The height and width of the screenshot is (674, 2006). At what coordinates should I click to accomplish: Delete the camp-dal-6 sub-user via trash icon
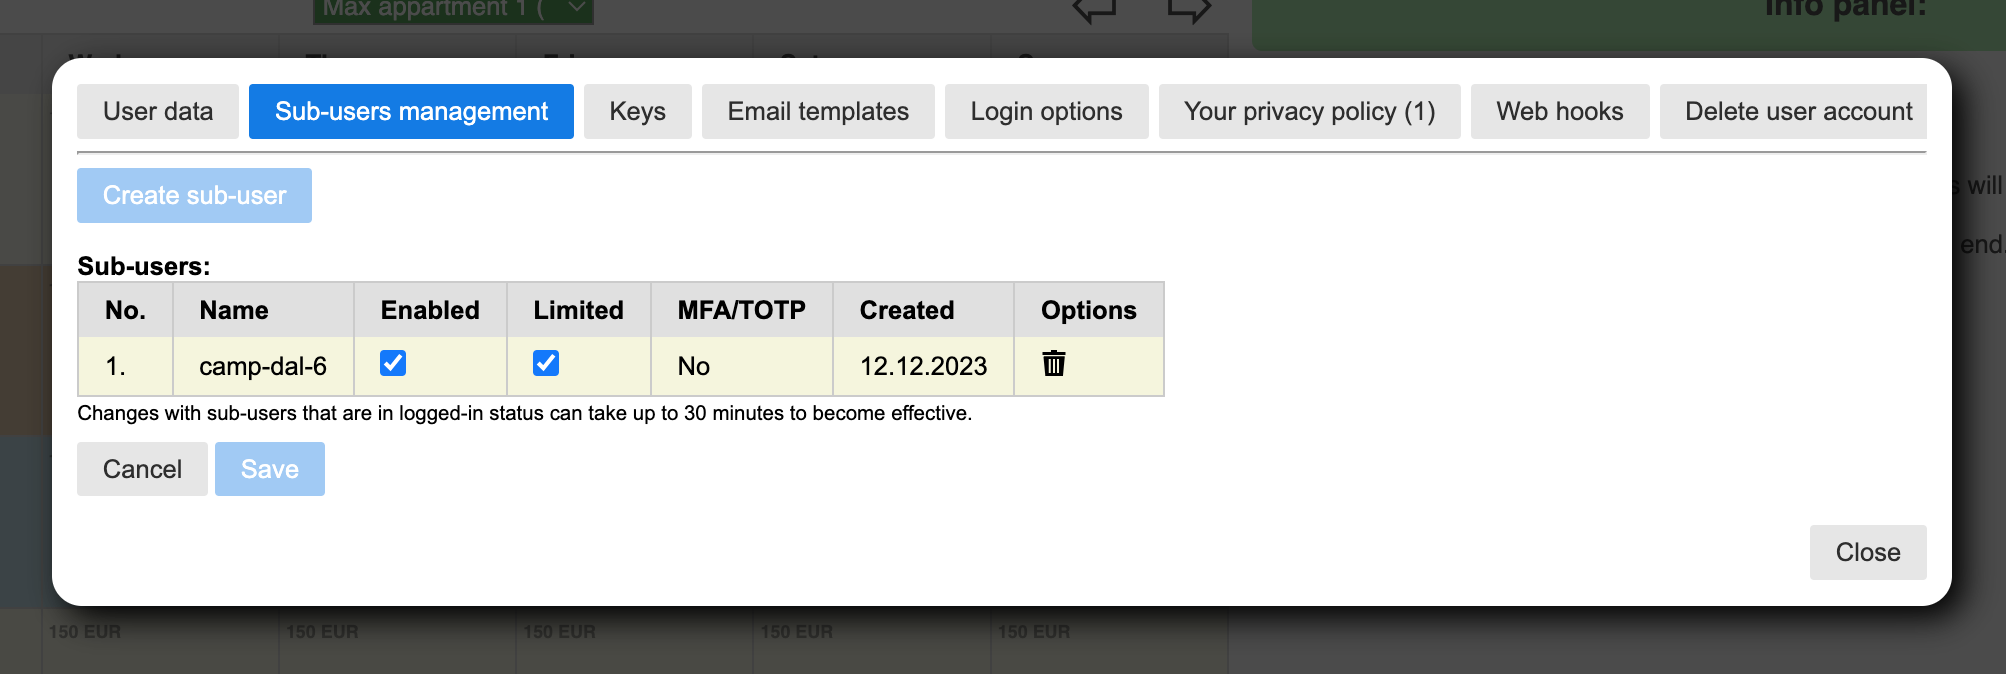coord(1054,364)
